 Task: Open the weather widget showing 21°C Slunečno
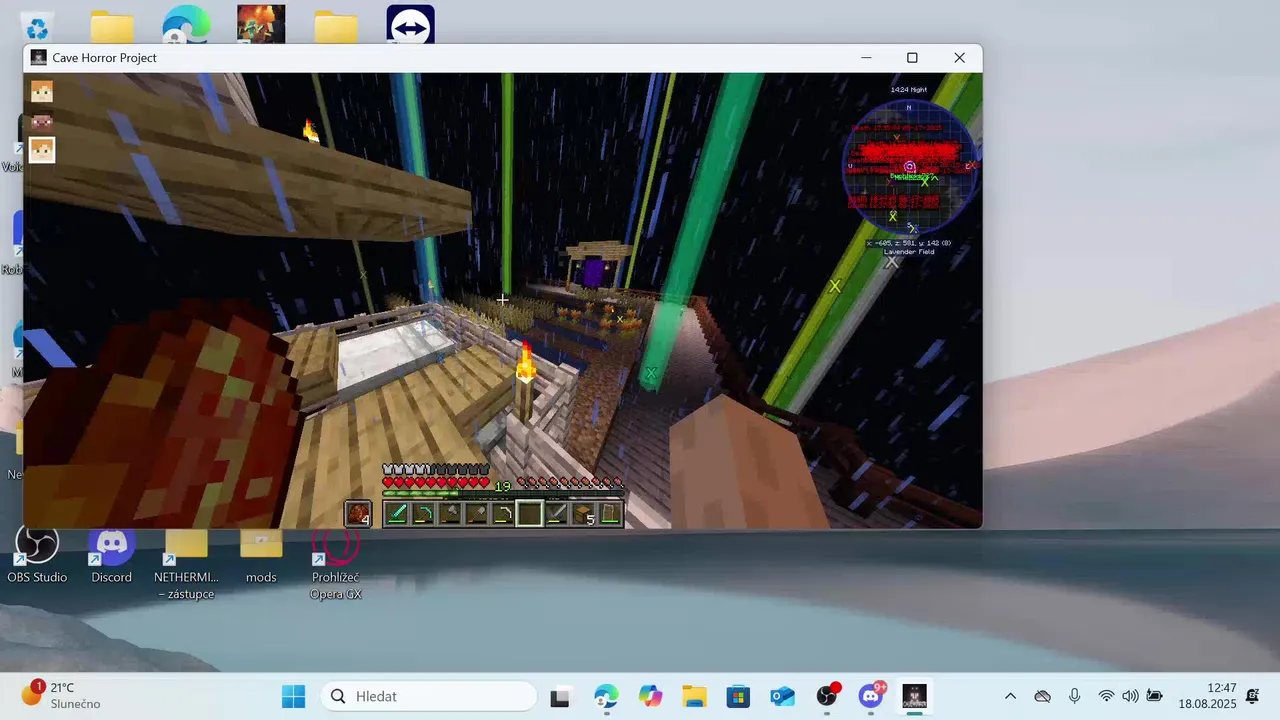(61, 695)
